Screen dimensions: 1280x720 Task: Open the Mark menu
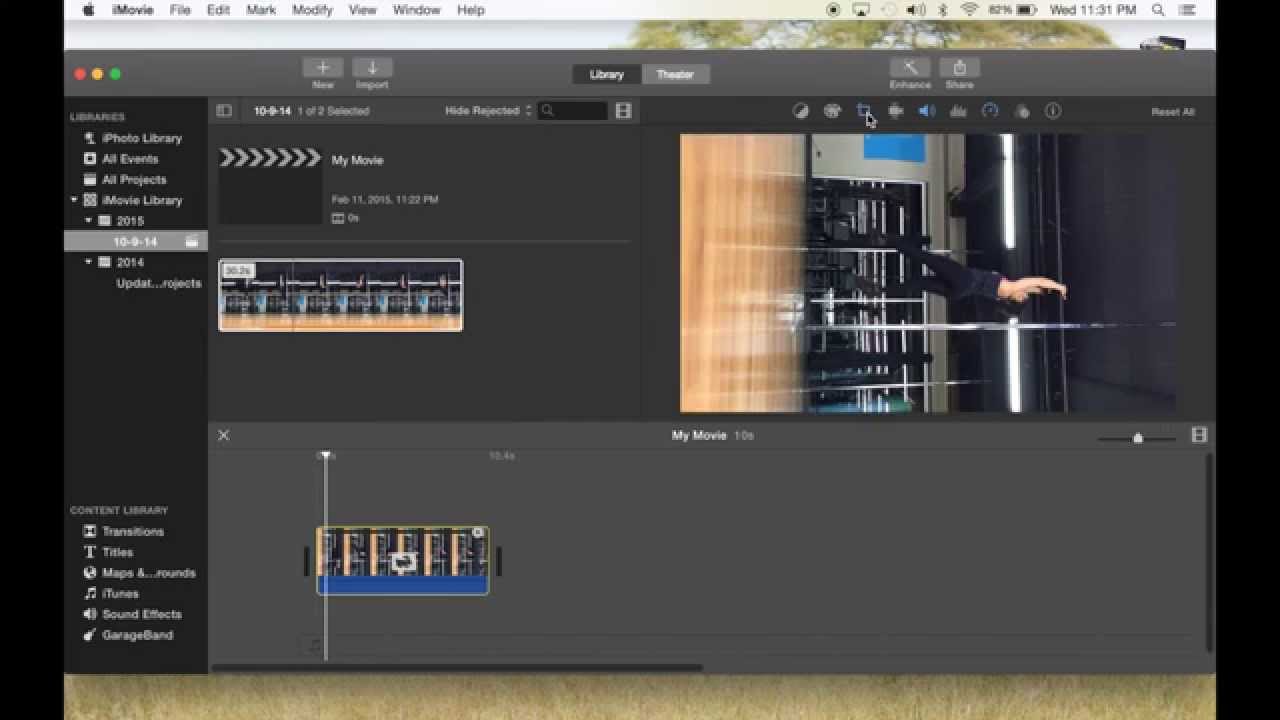(x=261, y=10)
